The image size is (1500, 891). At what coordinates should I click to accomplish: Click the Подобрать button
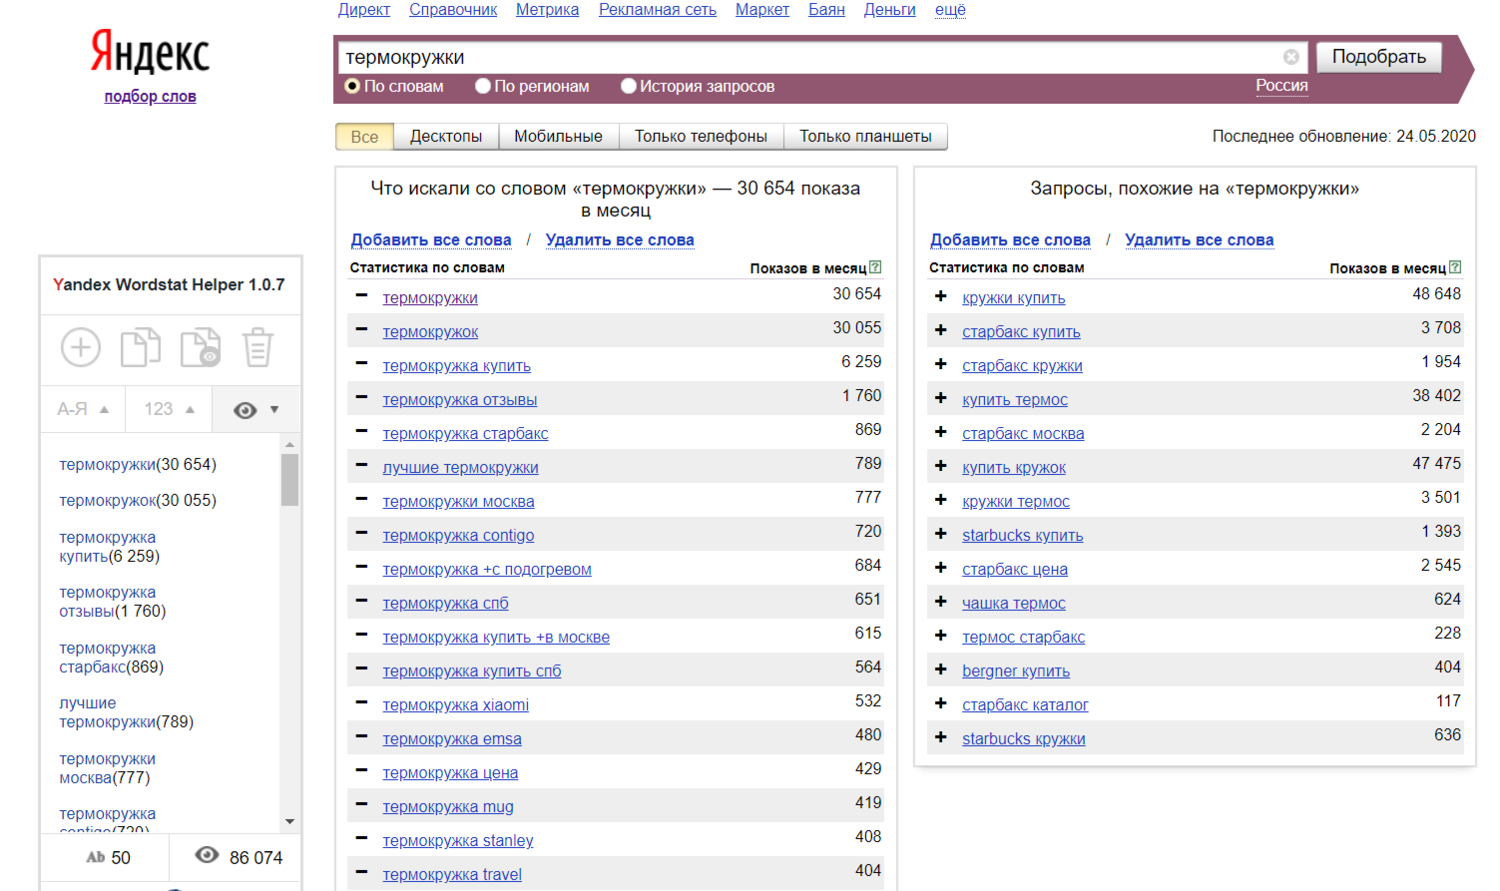(1379, 57)
